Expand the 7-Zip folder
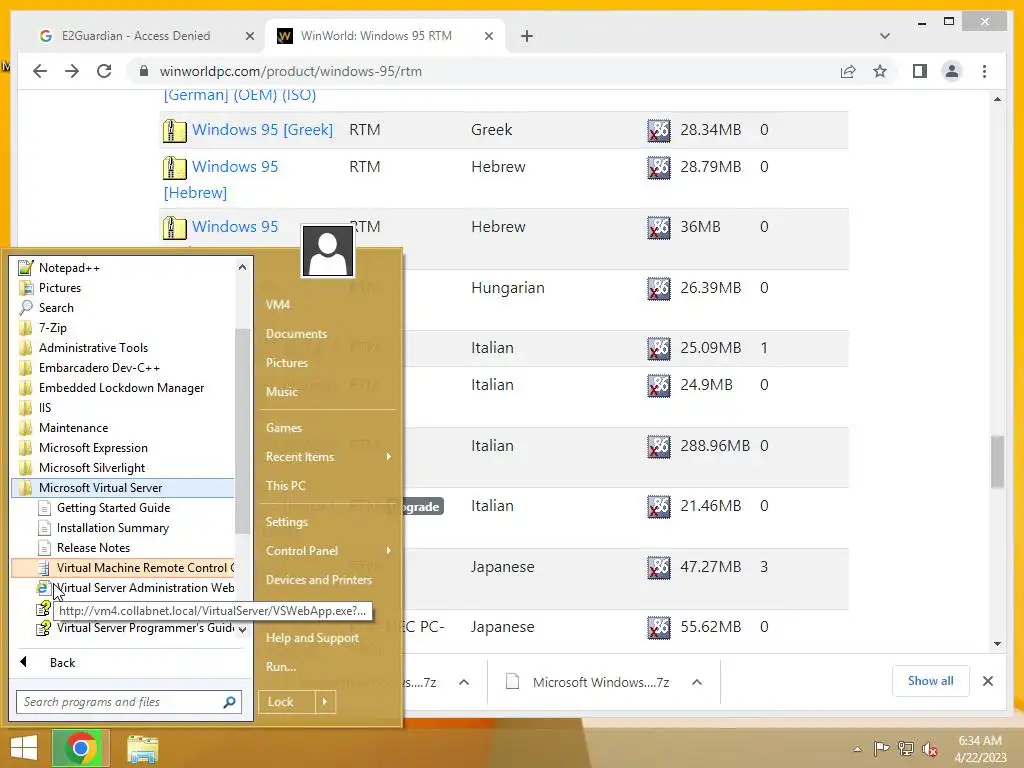 [x=52, y=328]
